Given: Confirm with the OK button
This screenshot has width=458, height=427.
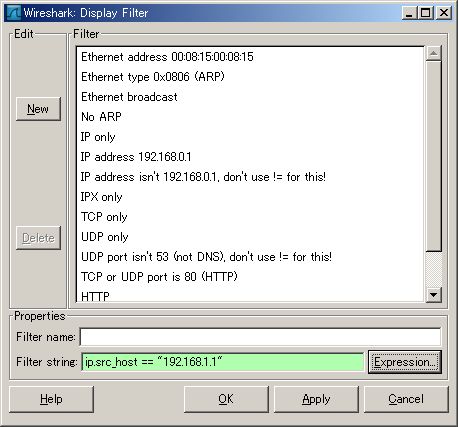Looking at the screenshot, I should (x=226, y=399).
